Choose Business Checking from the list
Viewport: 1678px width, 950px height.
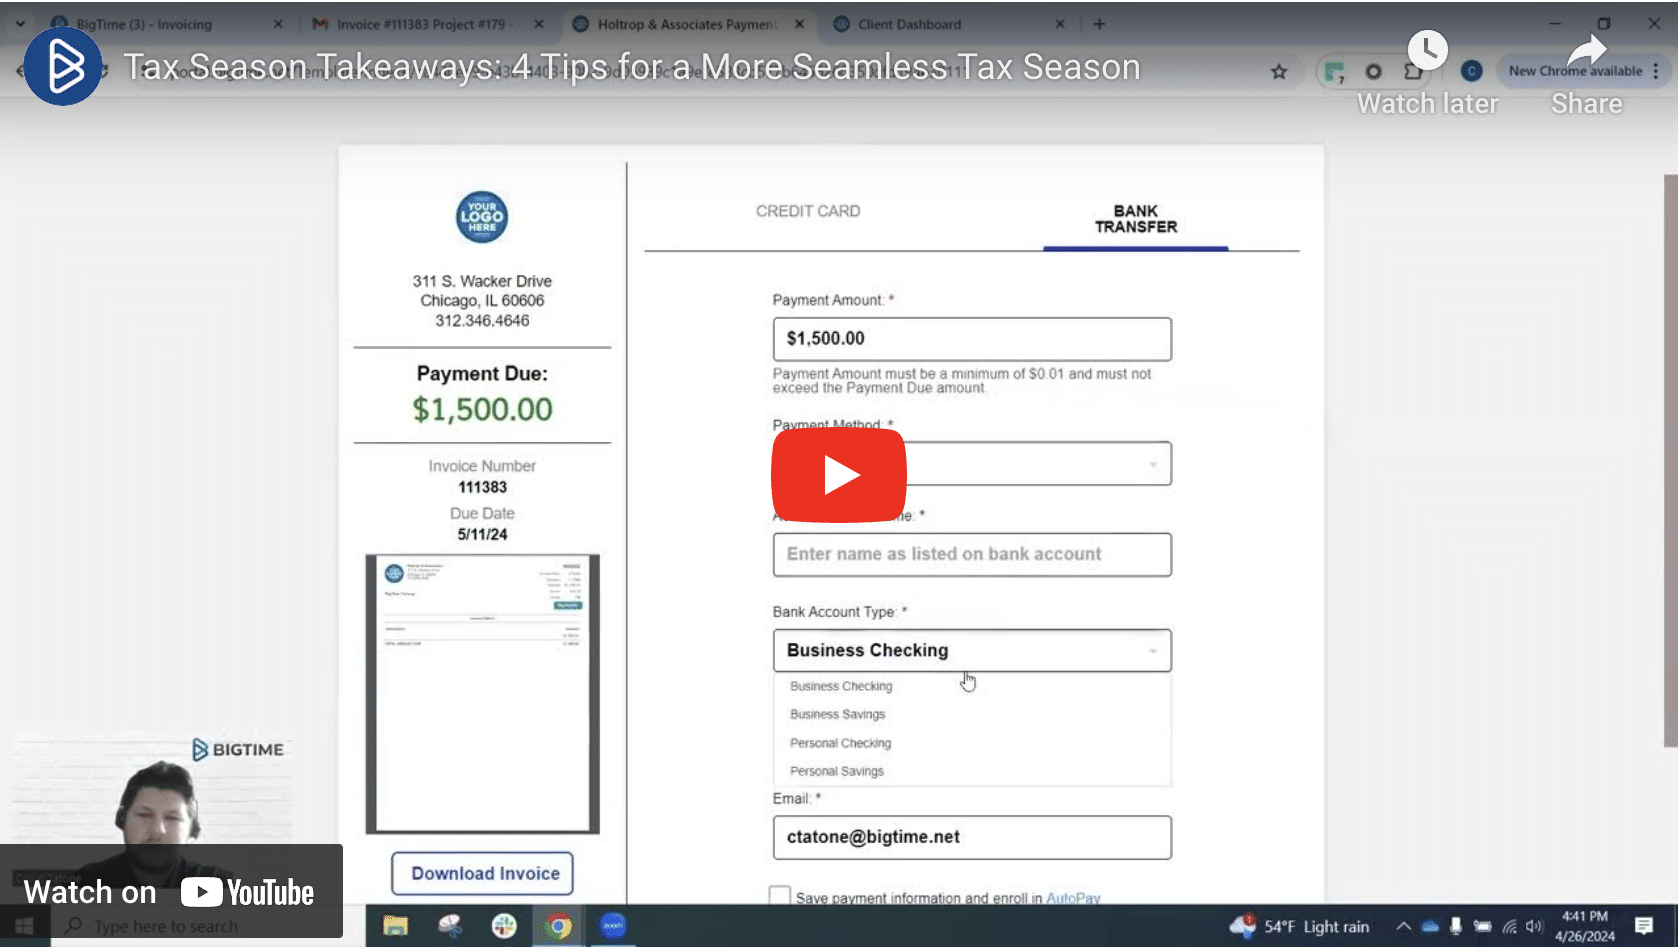pos(841,686)
